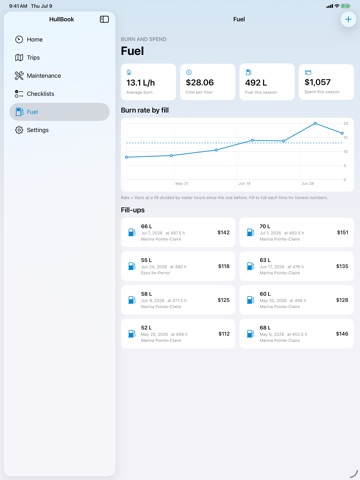
Task: Tap the plus button to add a fill-up
Action: pos(348,19)
